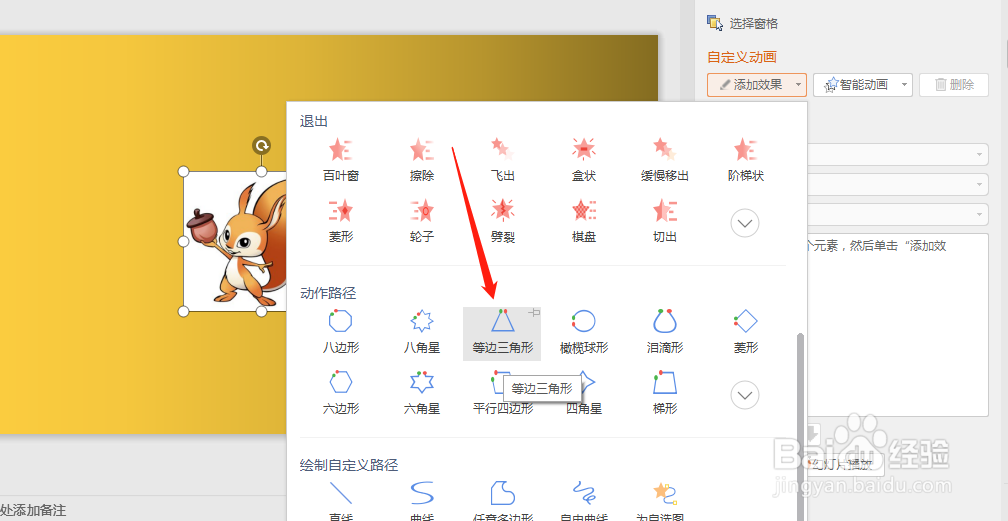Select the 百叶窗 exit effect

coord(341,160)
